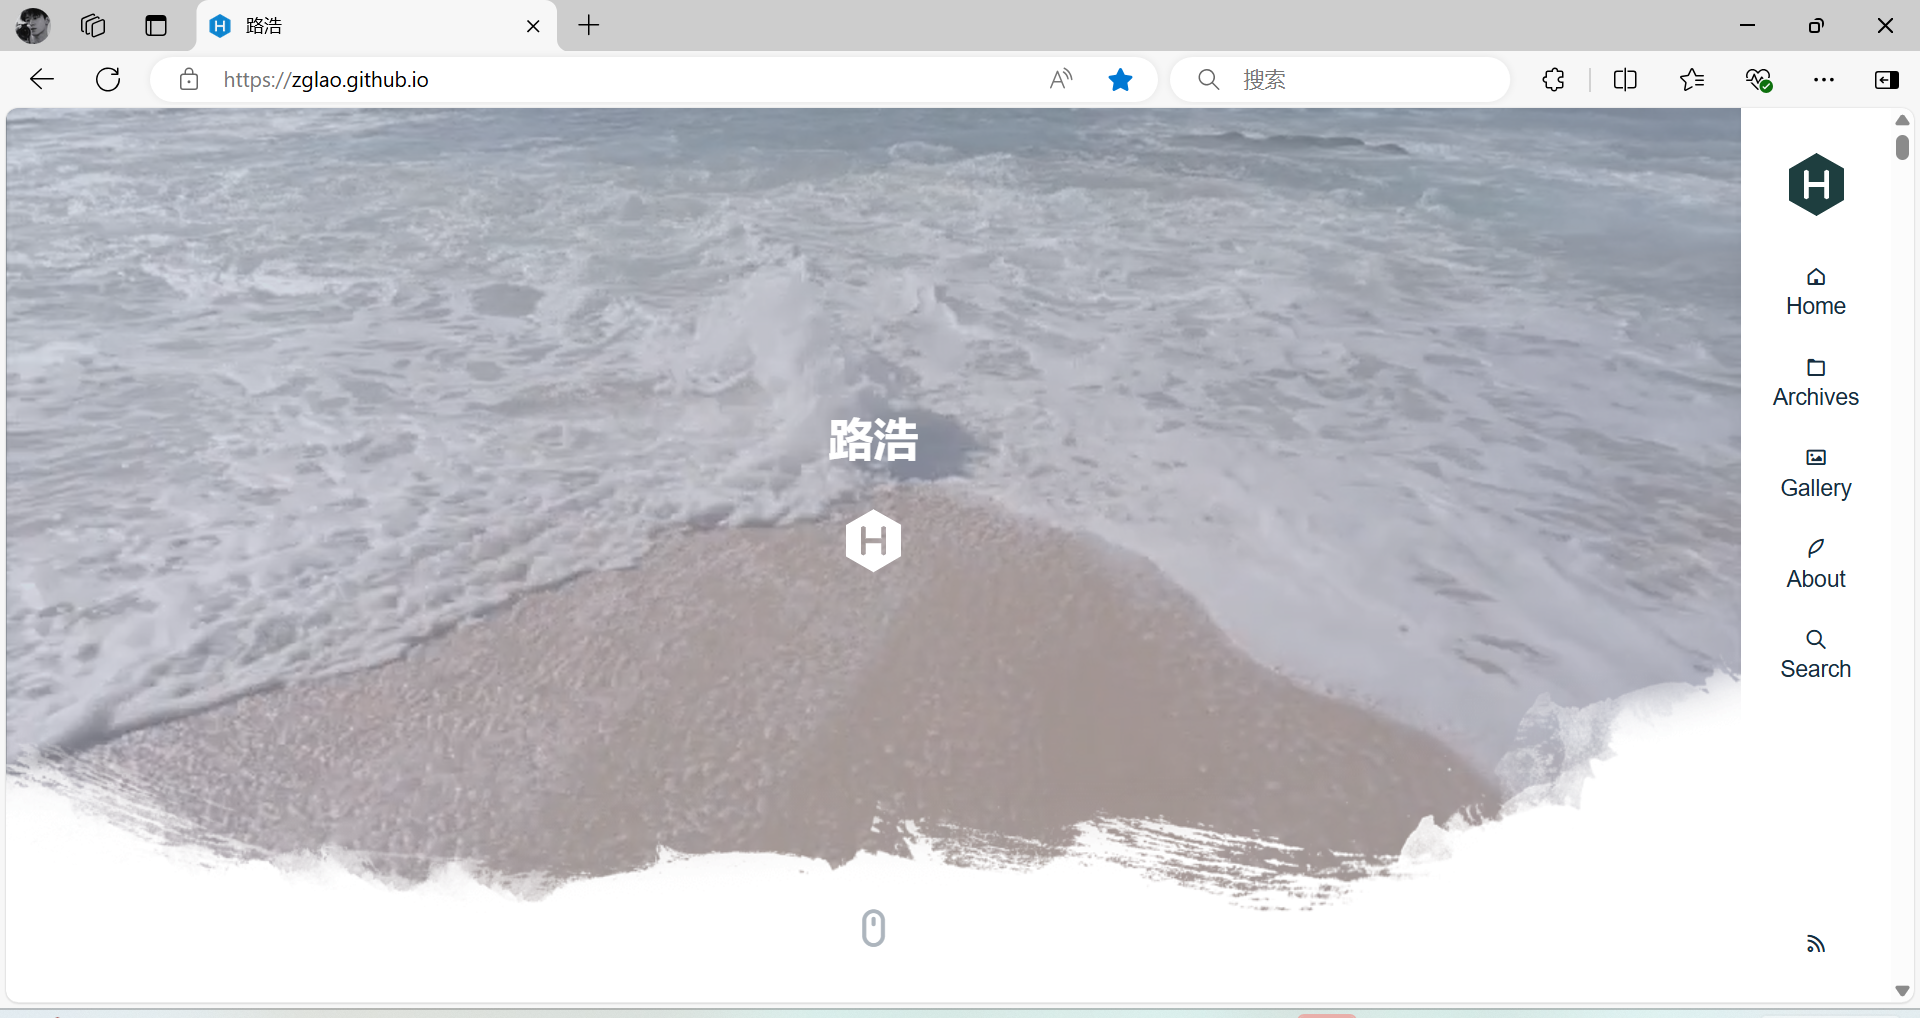Select the 路浩 browser tab

point(376,26)
